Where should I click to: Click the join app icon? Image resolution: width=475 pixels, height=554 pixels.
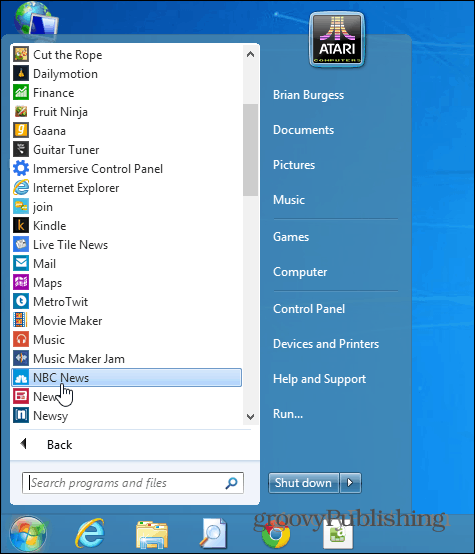[x=21, y=206]
